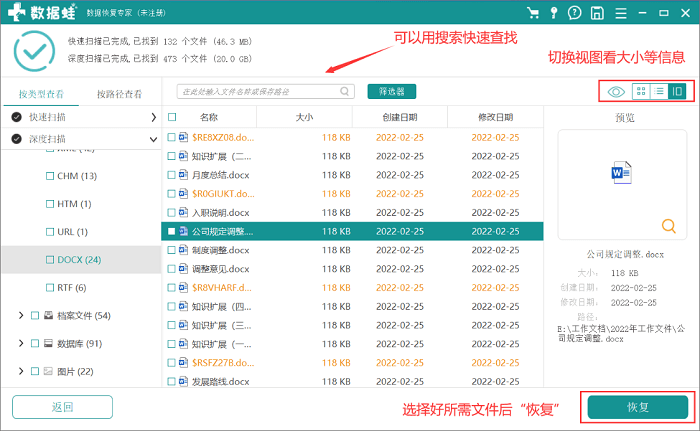Expand the 档案文件 (54) tree node

(21, 315)
